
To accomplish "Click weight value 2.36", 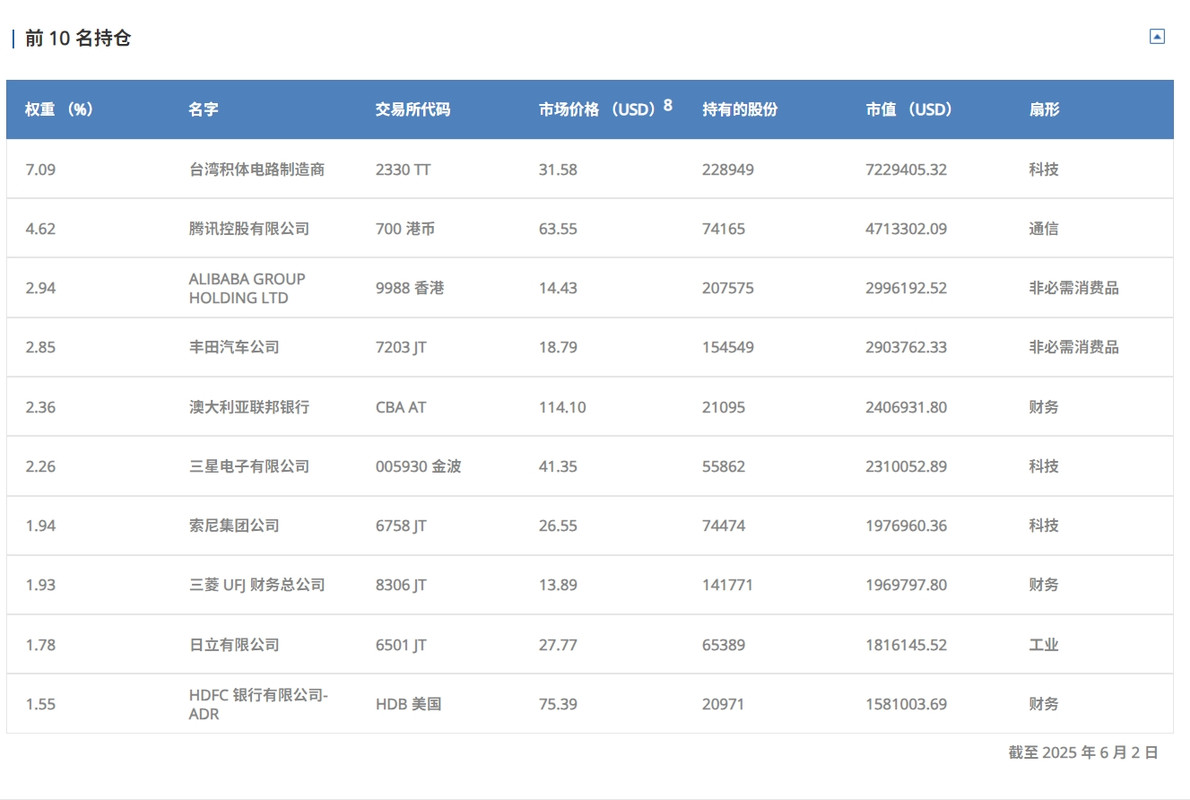I will tap(40, 407).
